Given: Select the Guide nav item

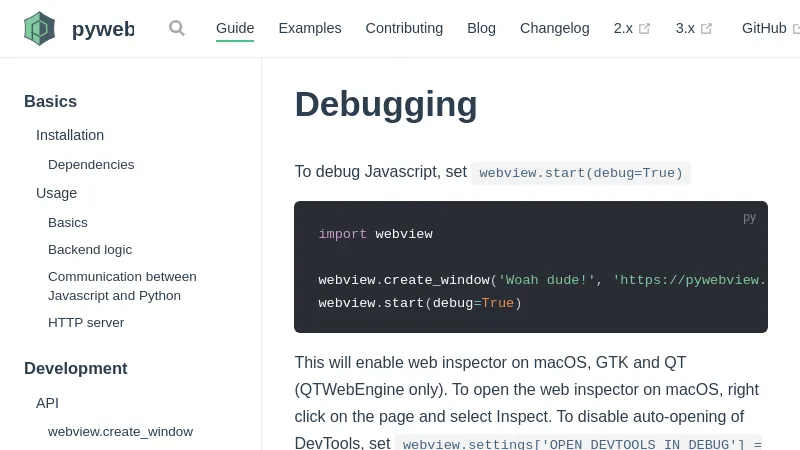Looking at the screenshot, I should (235, 28).
